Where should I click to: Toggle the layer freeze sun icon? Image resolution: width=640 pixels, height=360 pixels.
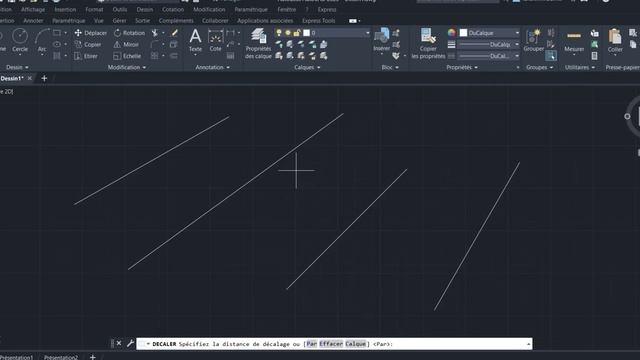(288, 33)
